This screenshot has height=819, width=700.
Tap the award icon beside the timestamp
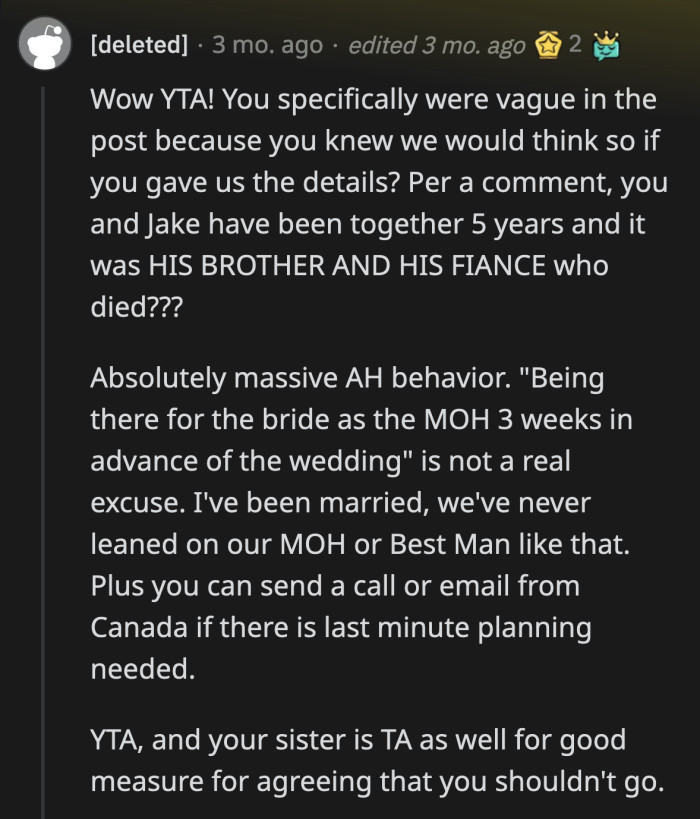547,44
